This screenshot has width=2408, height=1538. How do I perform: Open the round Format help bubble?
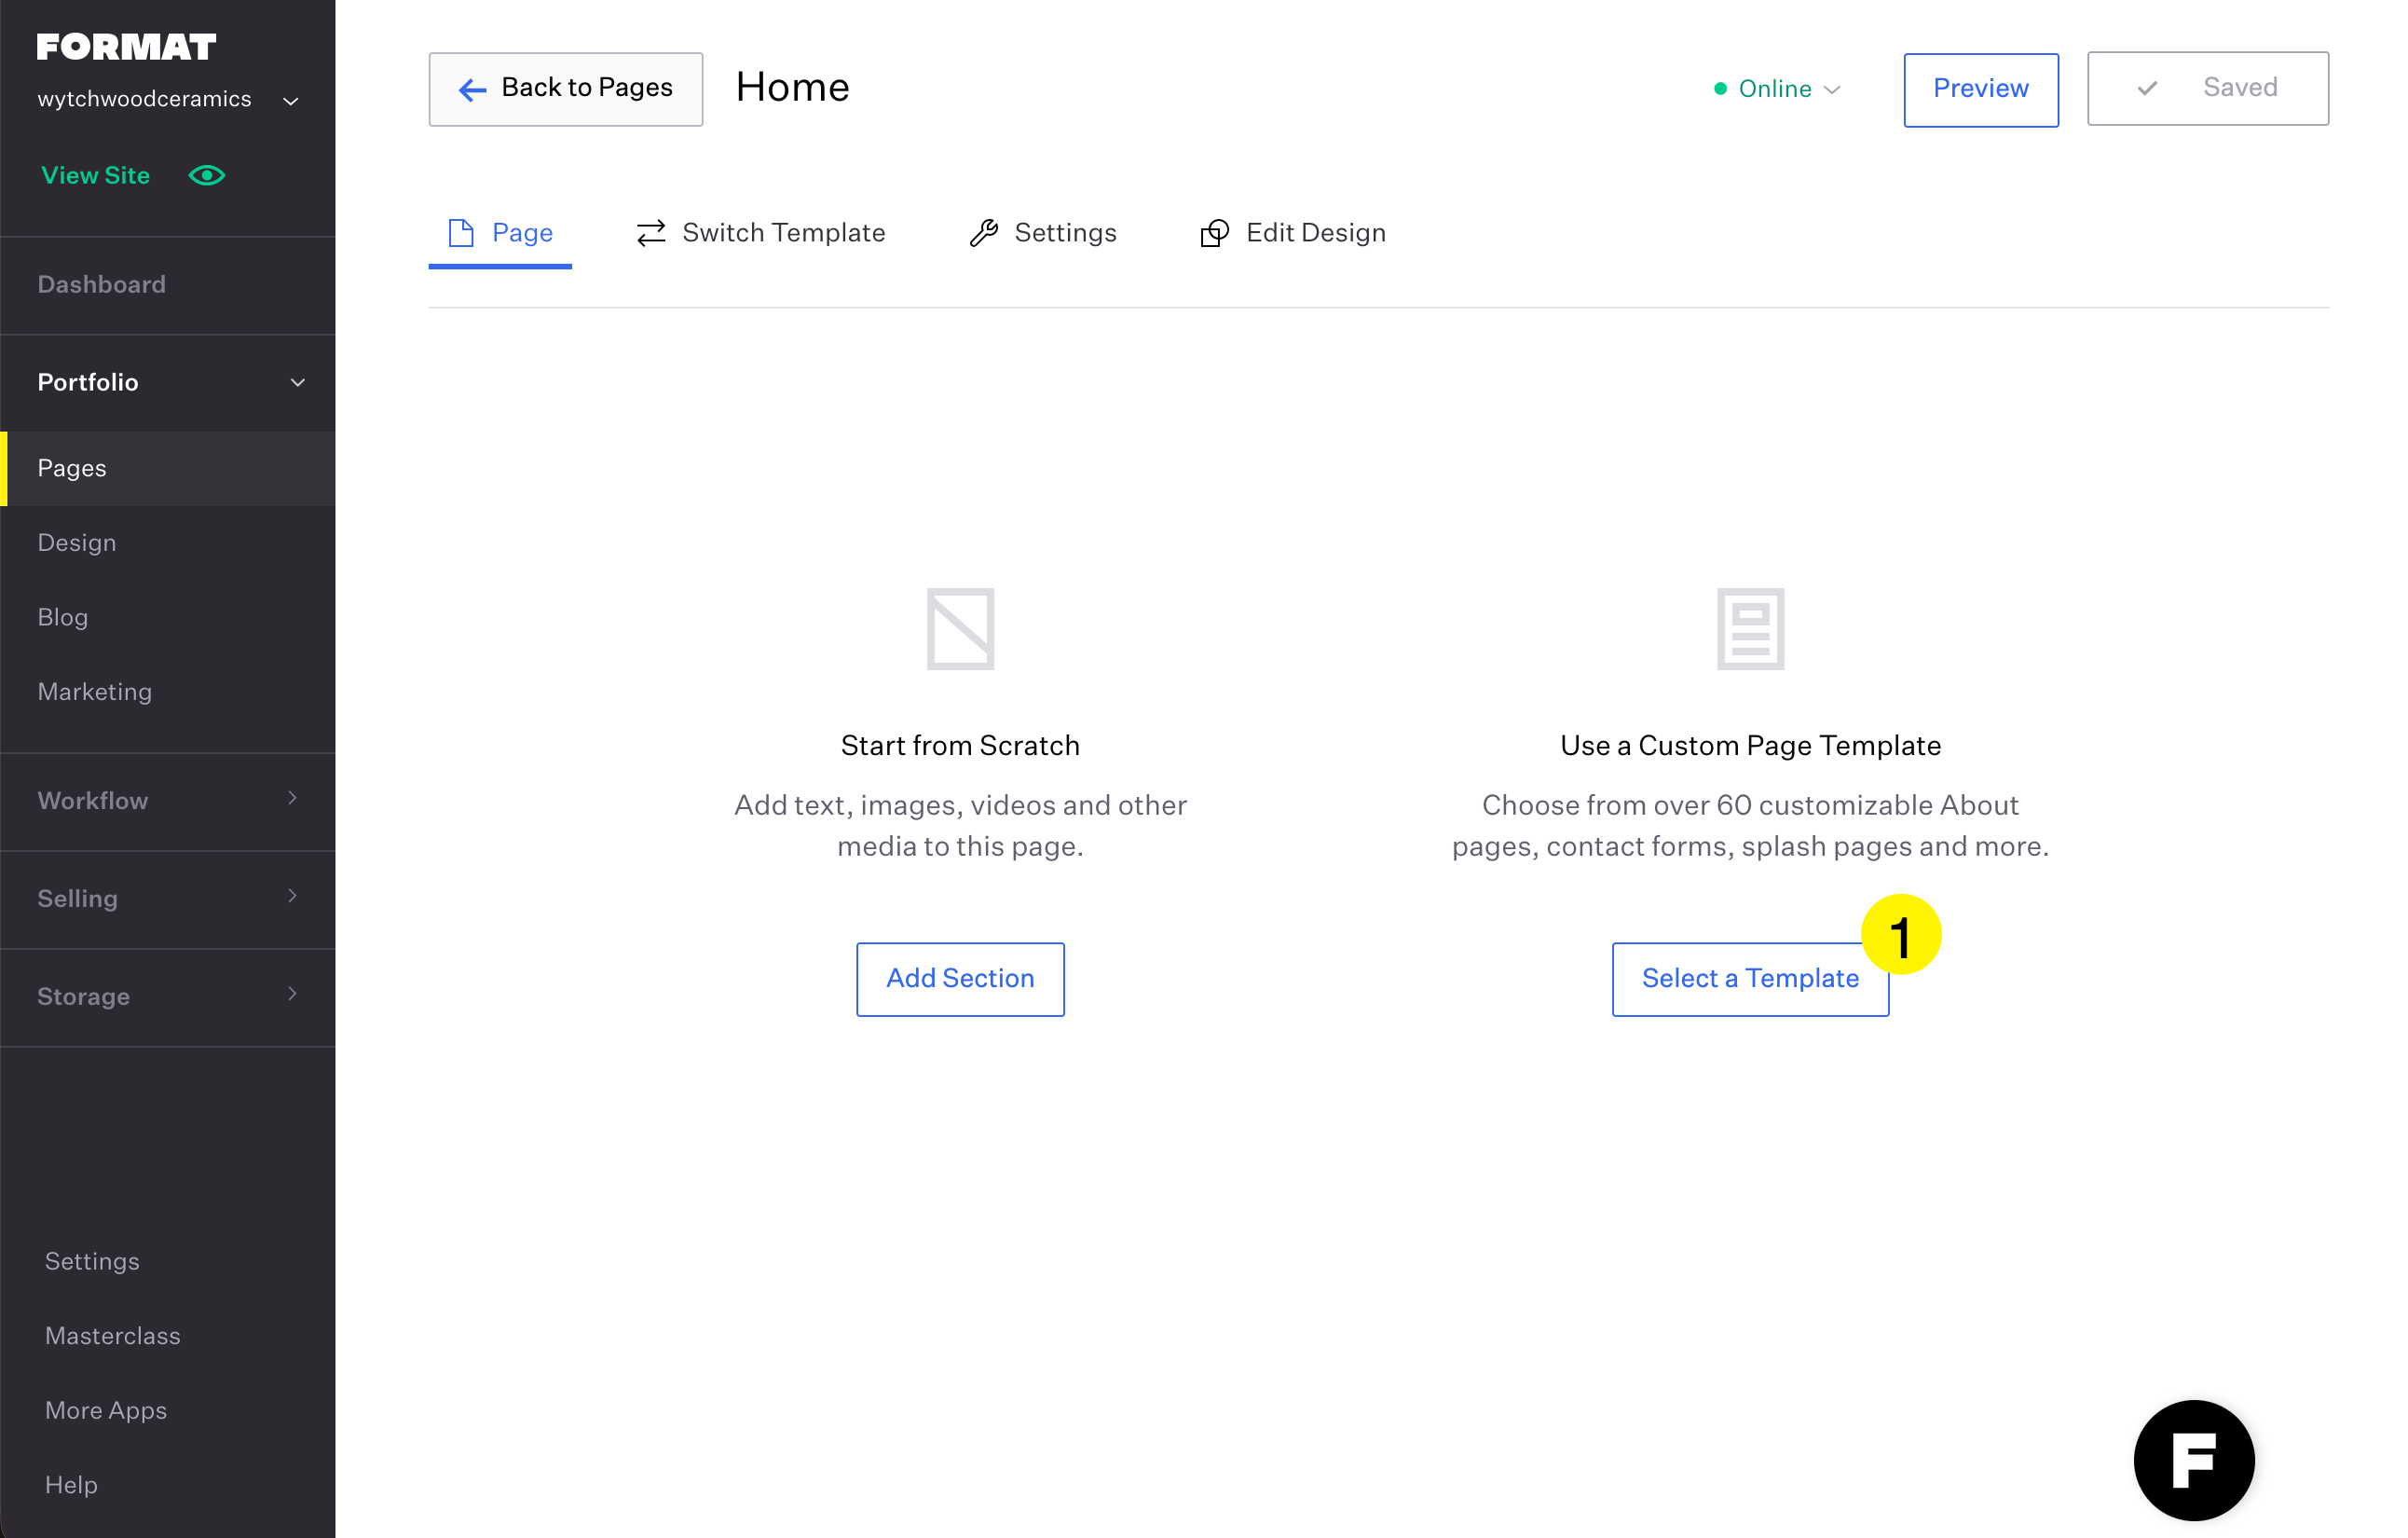(x=2193, y=1459)
